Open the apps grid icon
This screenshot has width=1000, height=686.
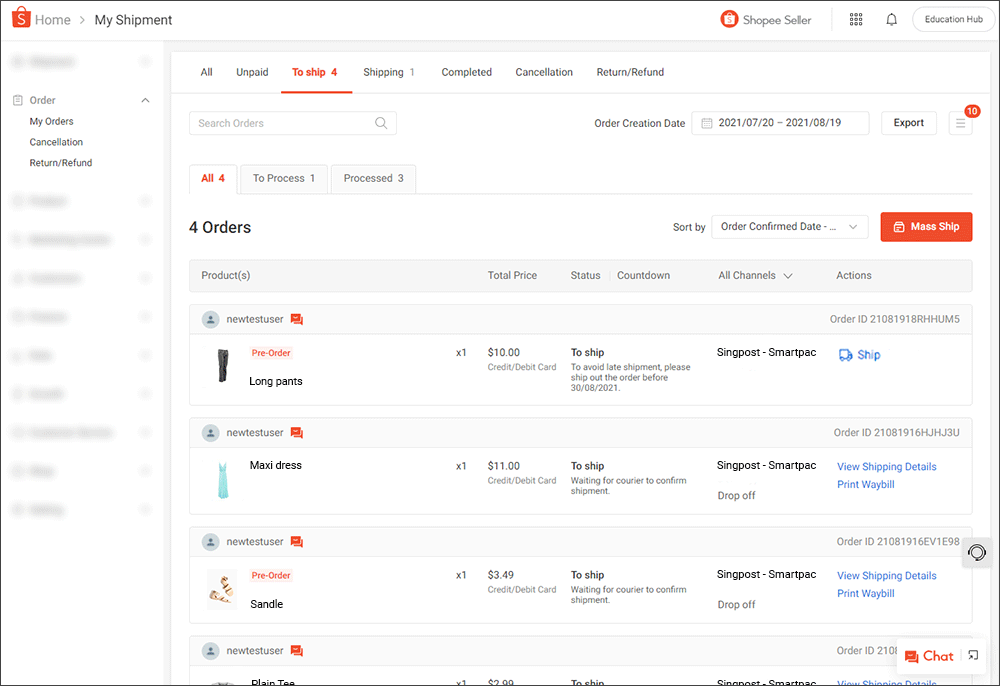(x=856, y=19)
